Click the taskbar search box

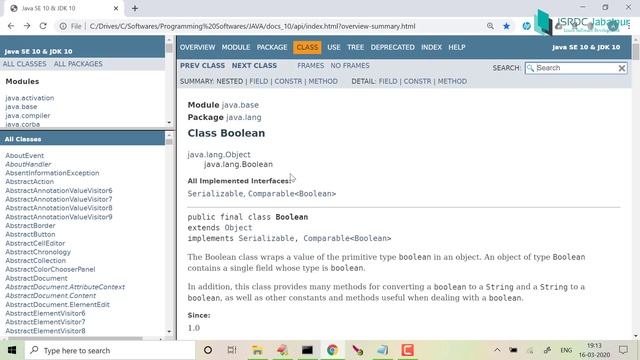(x=110, y=350)
